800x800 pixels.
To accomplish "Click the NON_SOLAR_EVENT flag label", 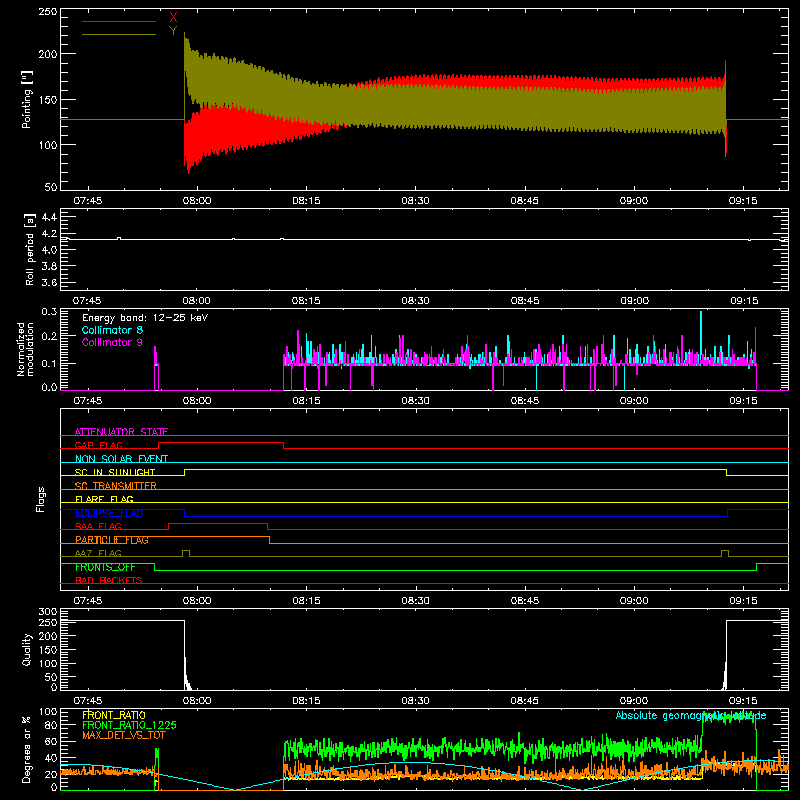I will click(121, 459).
